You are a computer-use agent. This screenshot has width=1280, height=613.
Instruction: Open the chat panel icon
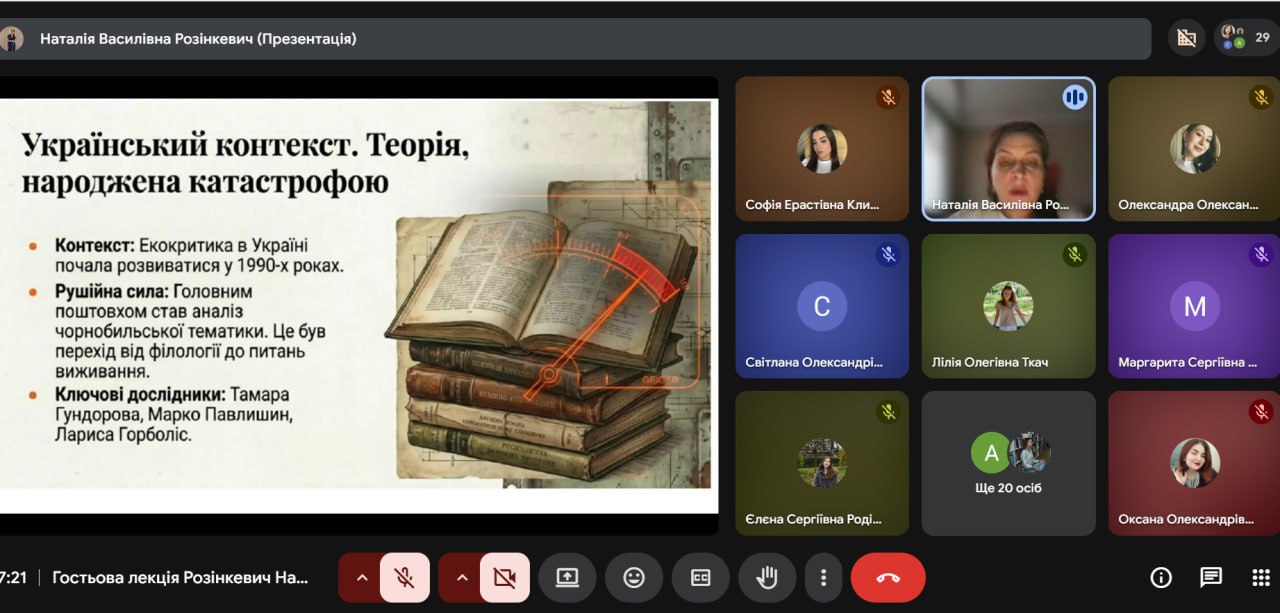(1211, 577)
